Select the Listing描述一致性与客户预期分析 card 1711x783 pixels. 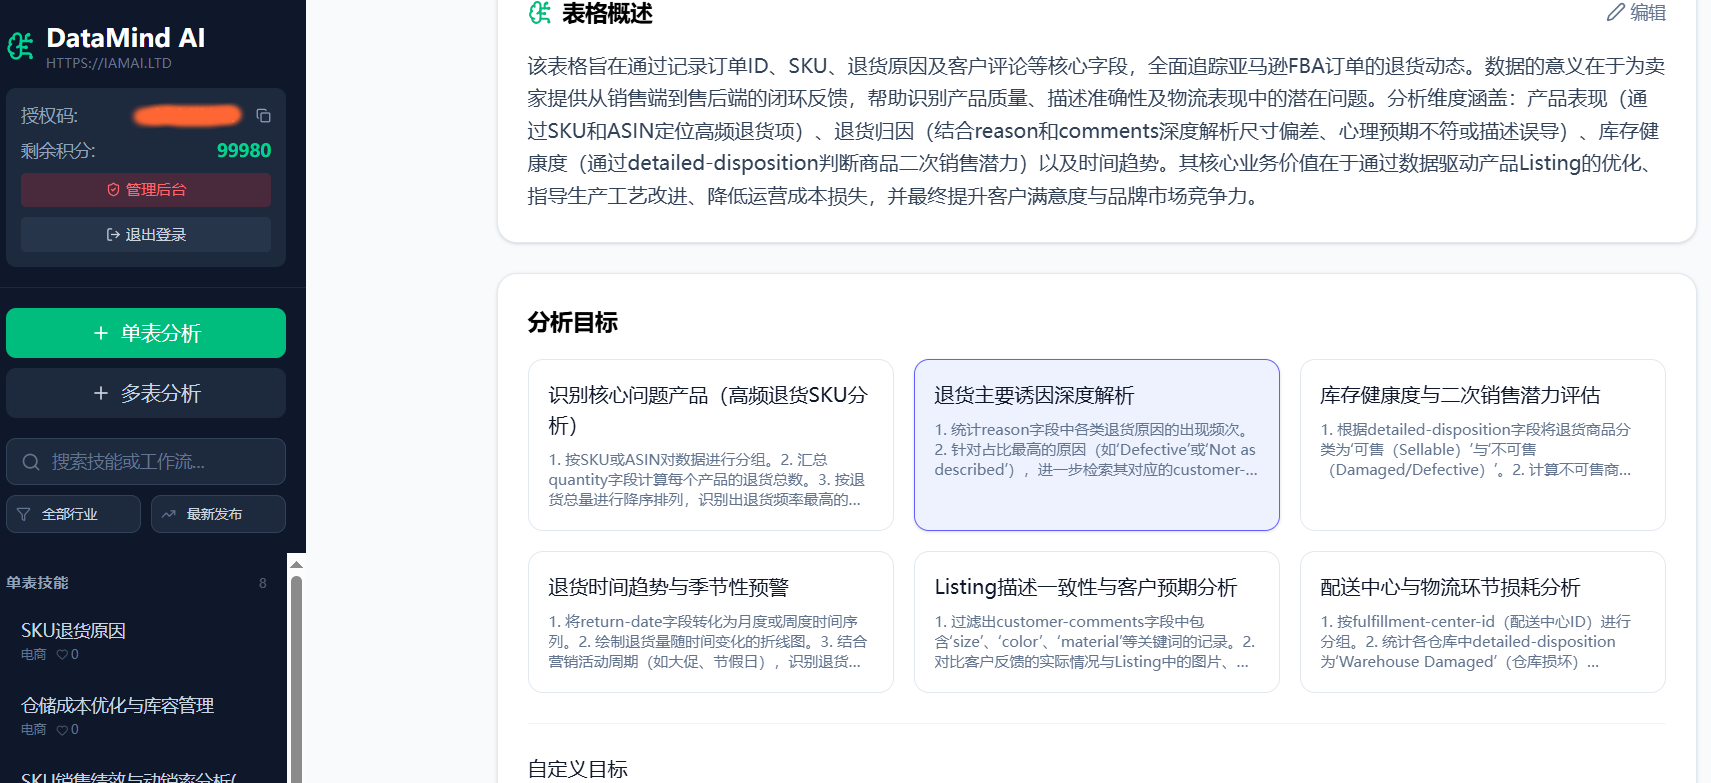[1096, 621]
